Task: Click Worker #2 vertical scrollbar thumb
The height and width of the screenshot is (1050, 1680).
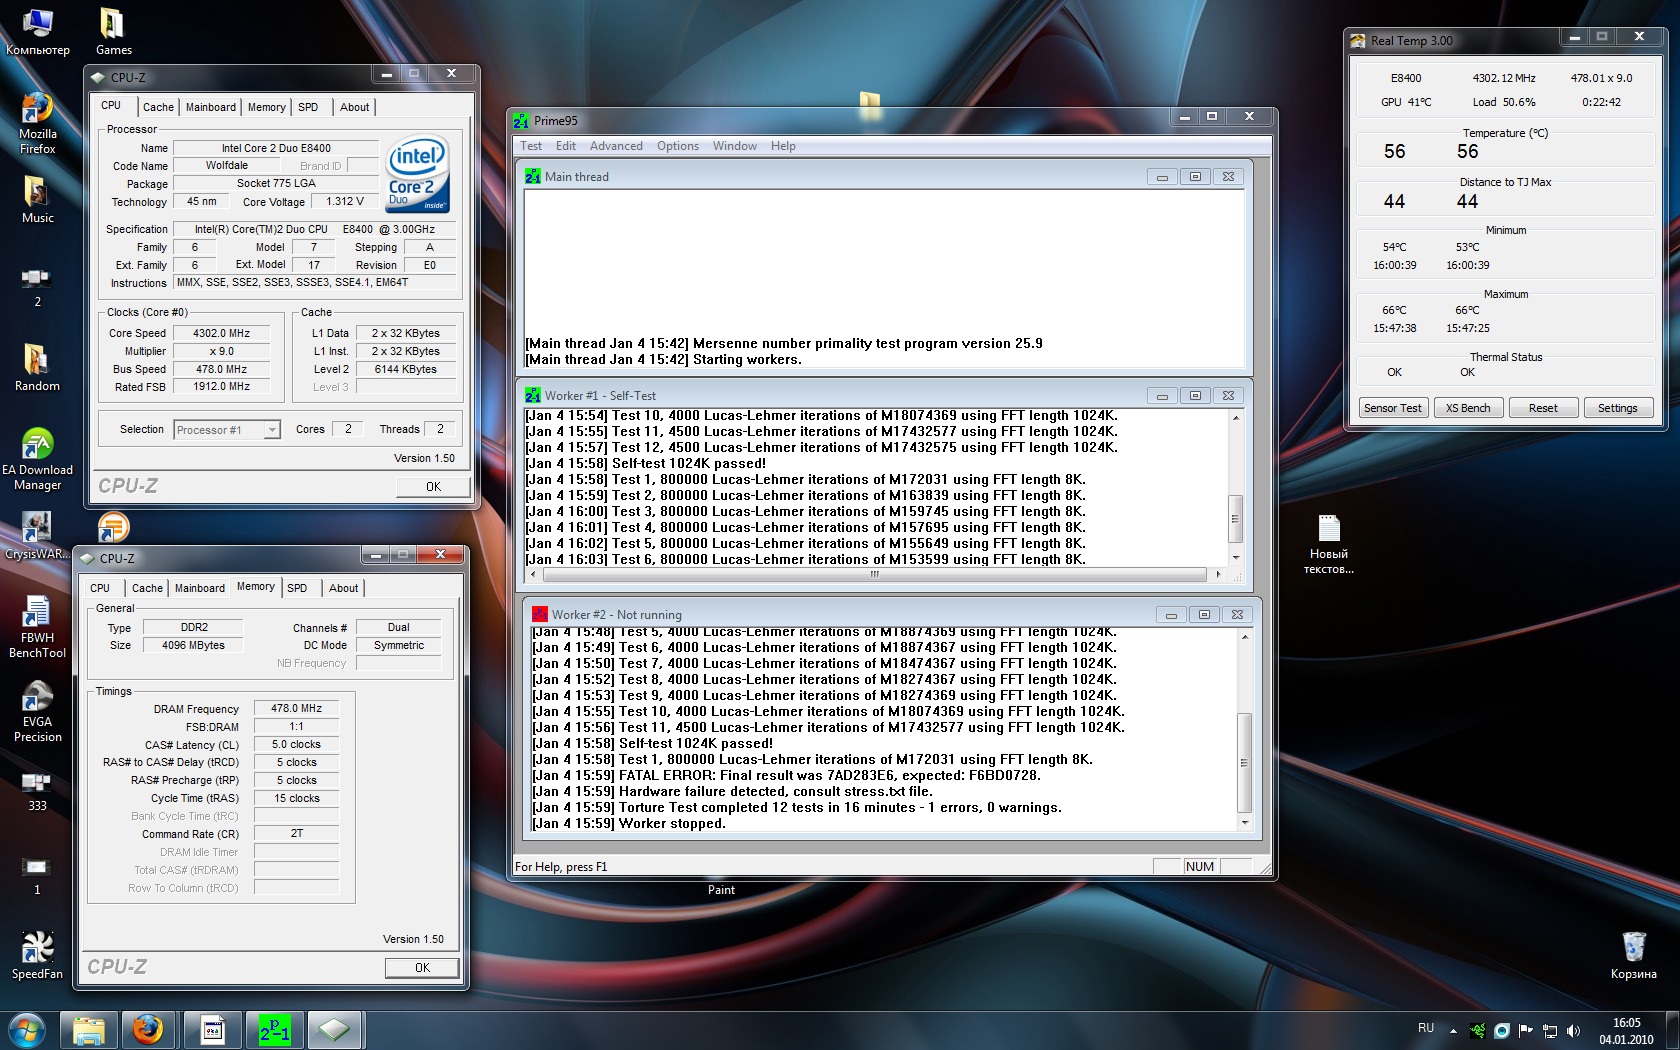Action: (1244, 763)
